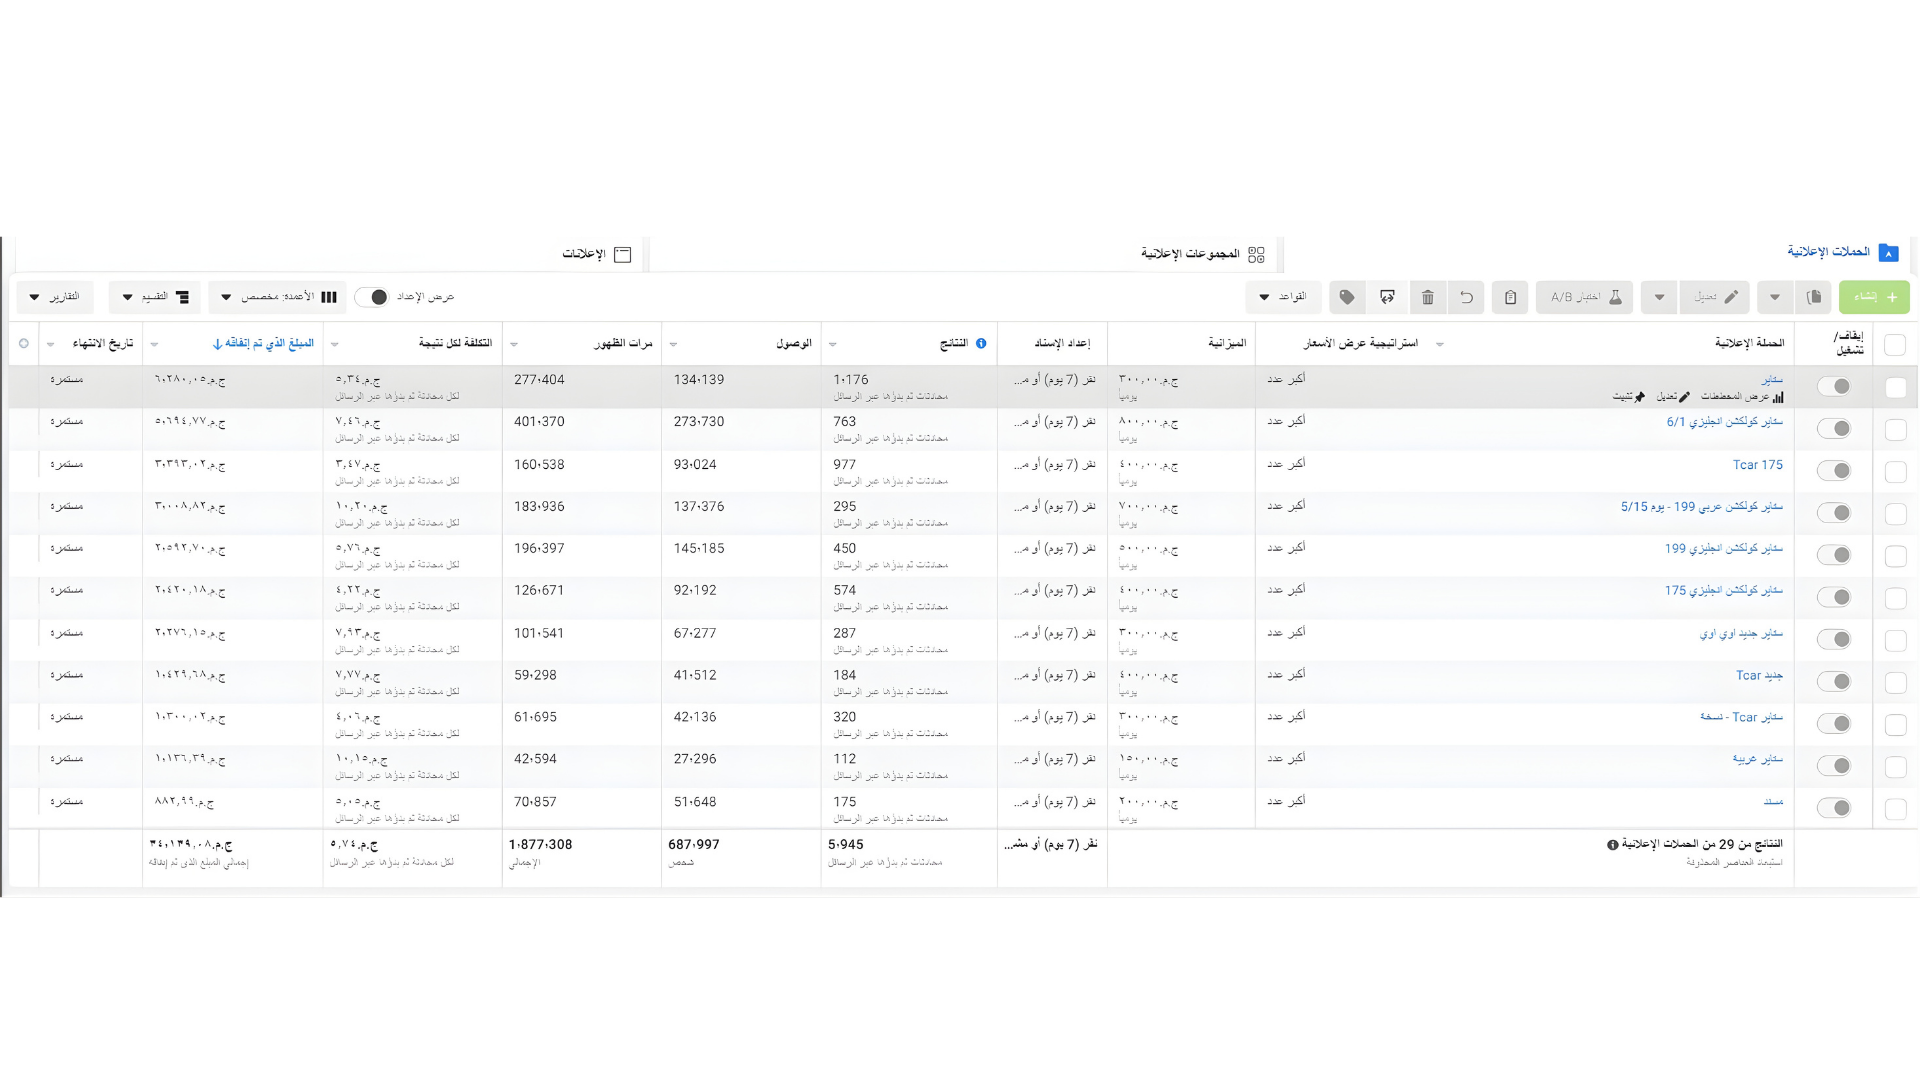Click the import/export arrows icon
1920x1080 pixels.
coord(1387,297)
